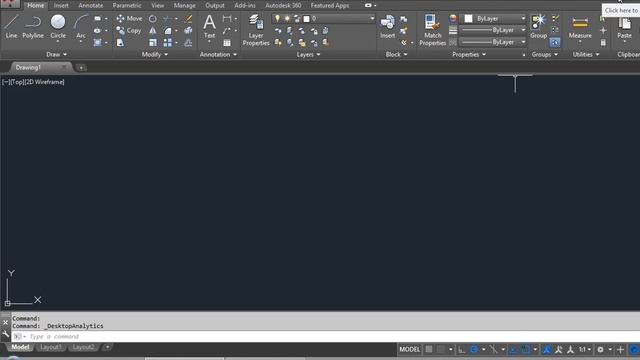Add a new drawing tab with plus
The height and width of the screenshot is (360, 640).
[81, 67]
